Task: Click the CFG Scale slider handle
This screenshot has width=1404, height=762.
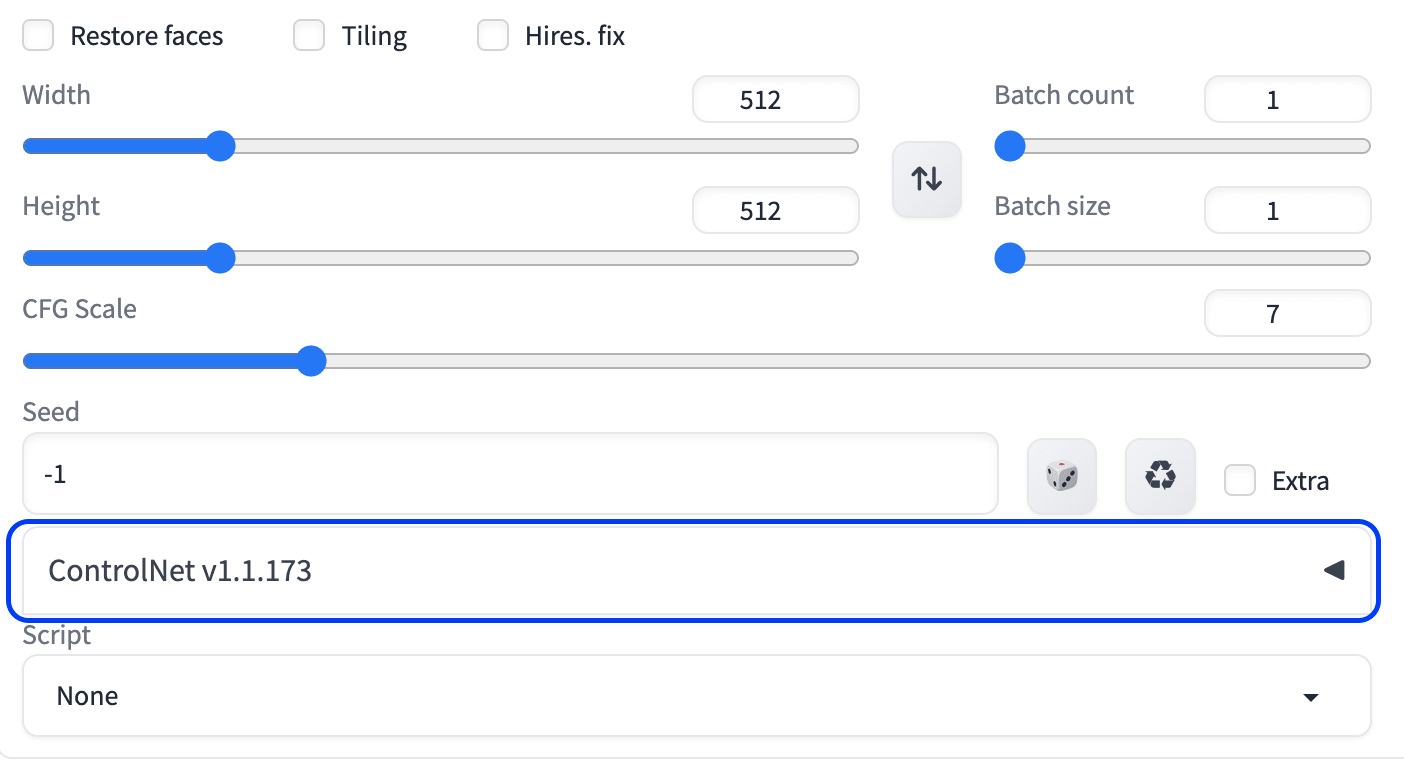Action: pos(312,361)
